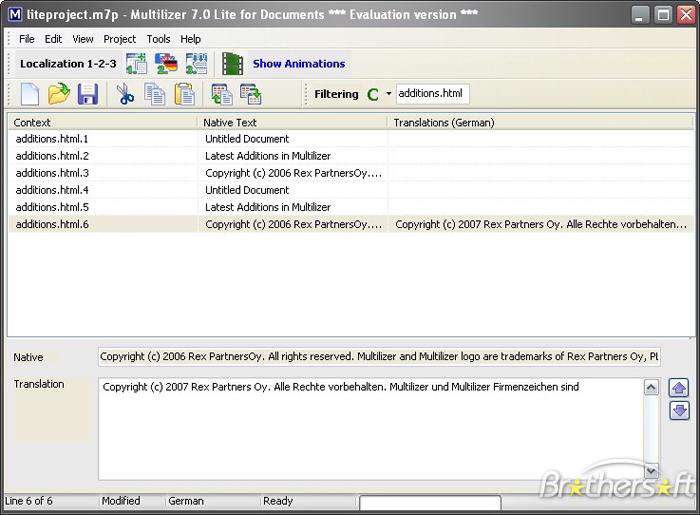Image resolution: width=700 pixels, height=515 pixels.
Task: Copy selection with the copy icon
Action: 154,94
